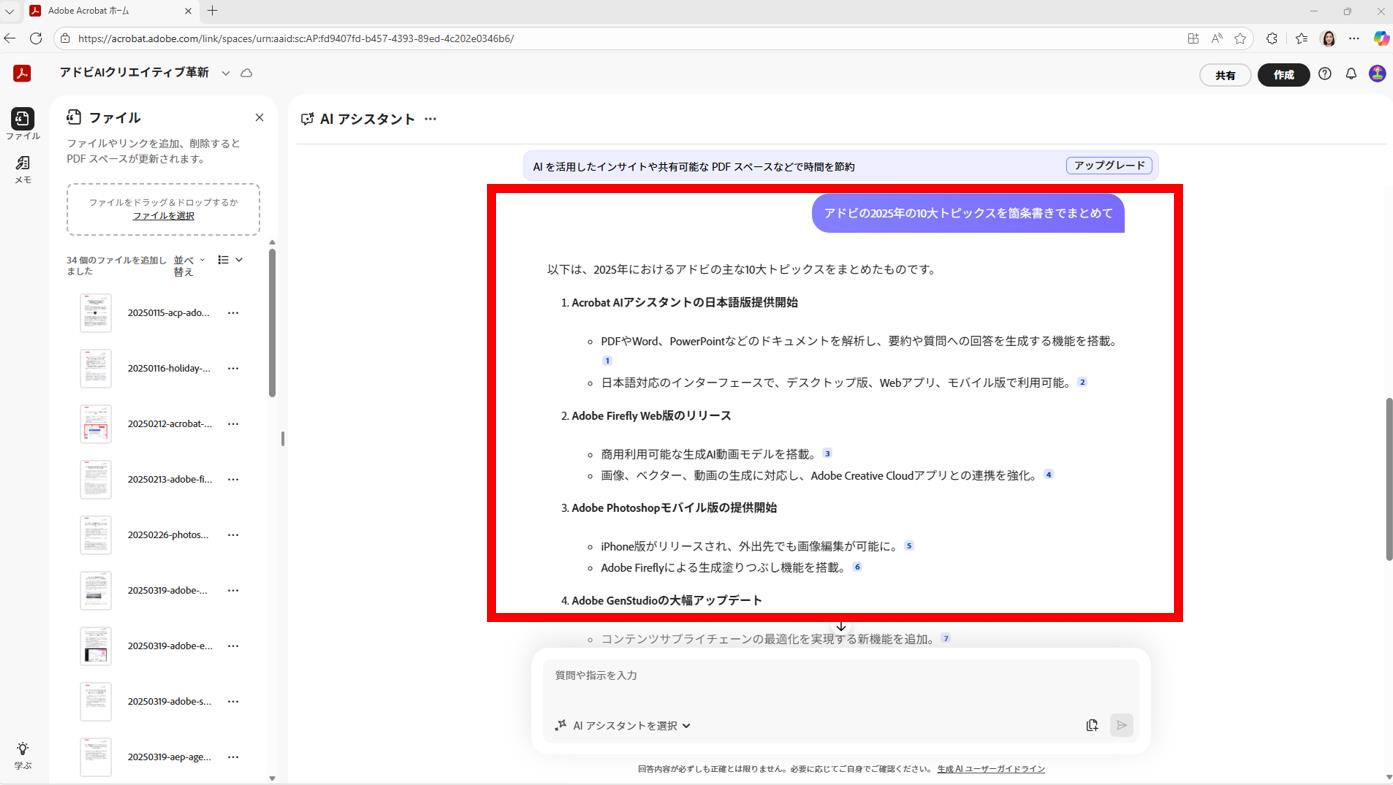Open citation 4 in the answer
Image resolution: width=1393 pixels, height=785 pixels.
click(1048, 475)
